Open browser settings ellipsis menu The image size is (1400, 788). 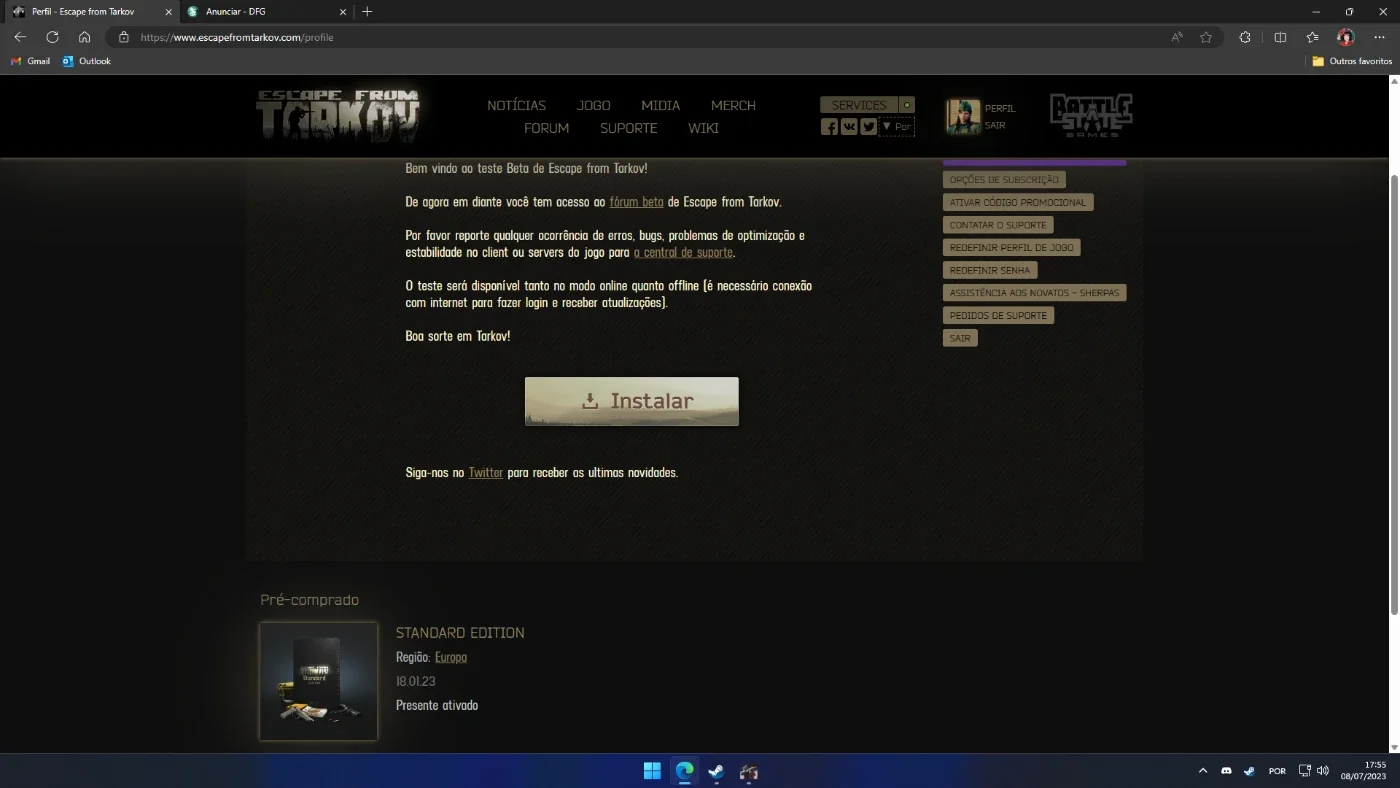pos(1379,37)
